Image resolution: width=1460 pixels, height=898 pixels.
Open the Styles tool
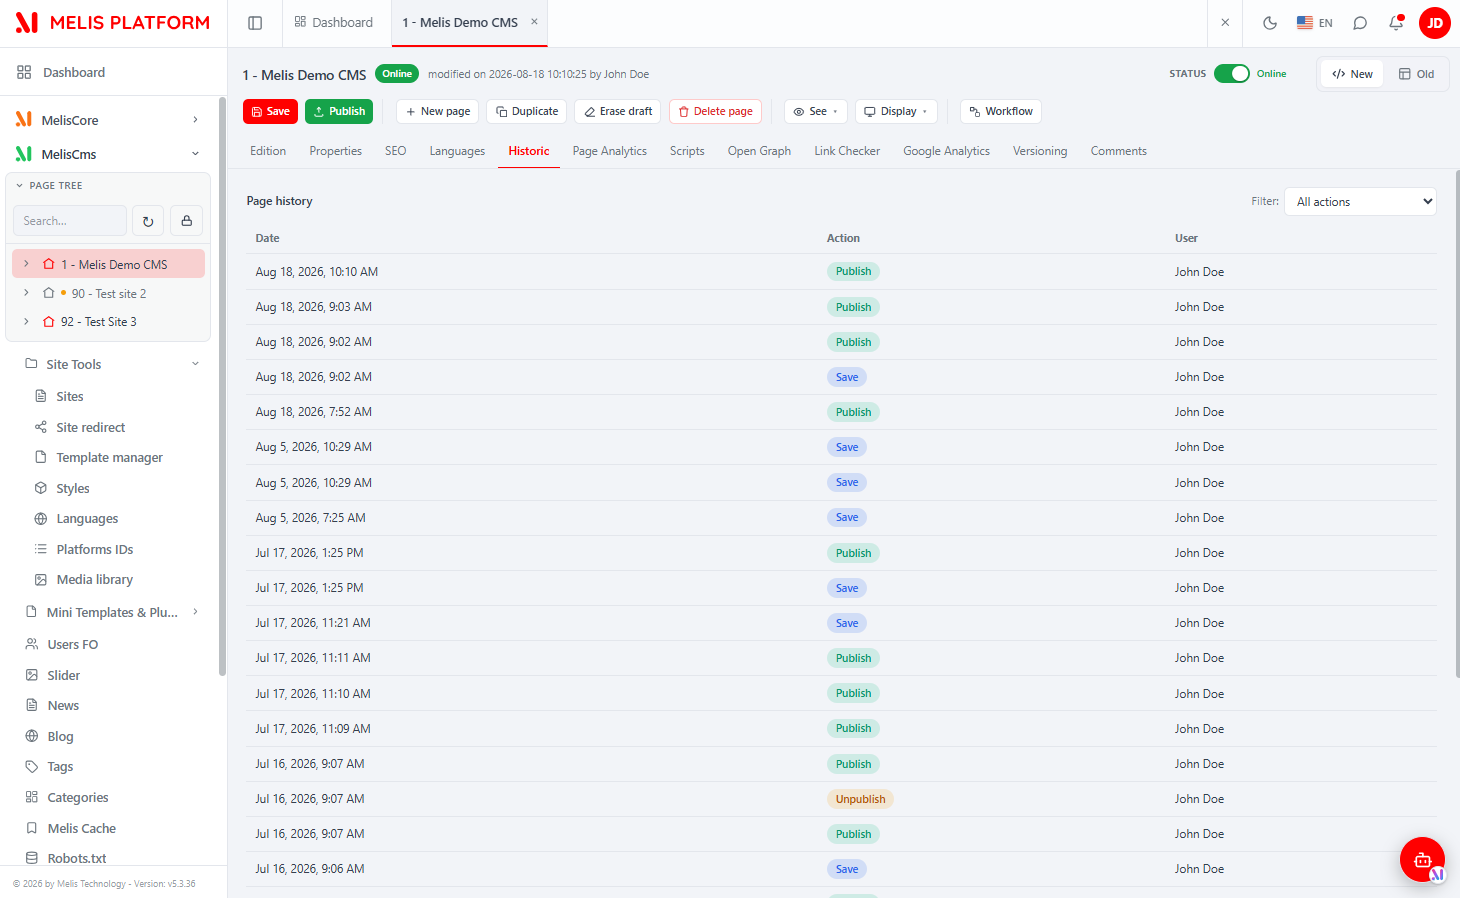(73, 488)
